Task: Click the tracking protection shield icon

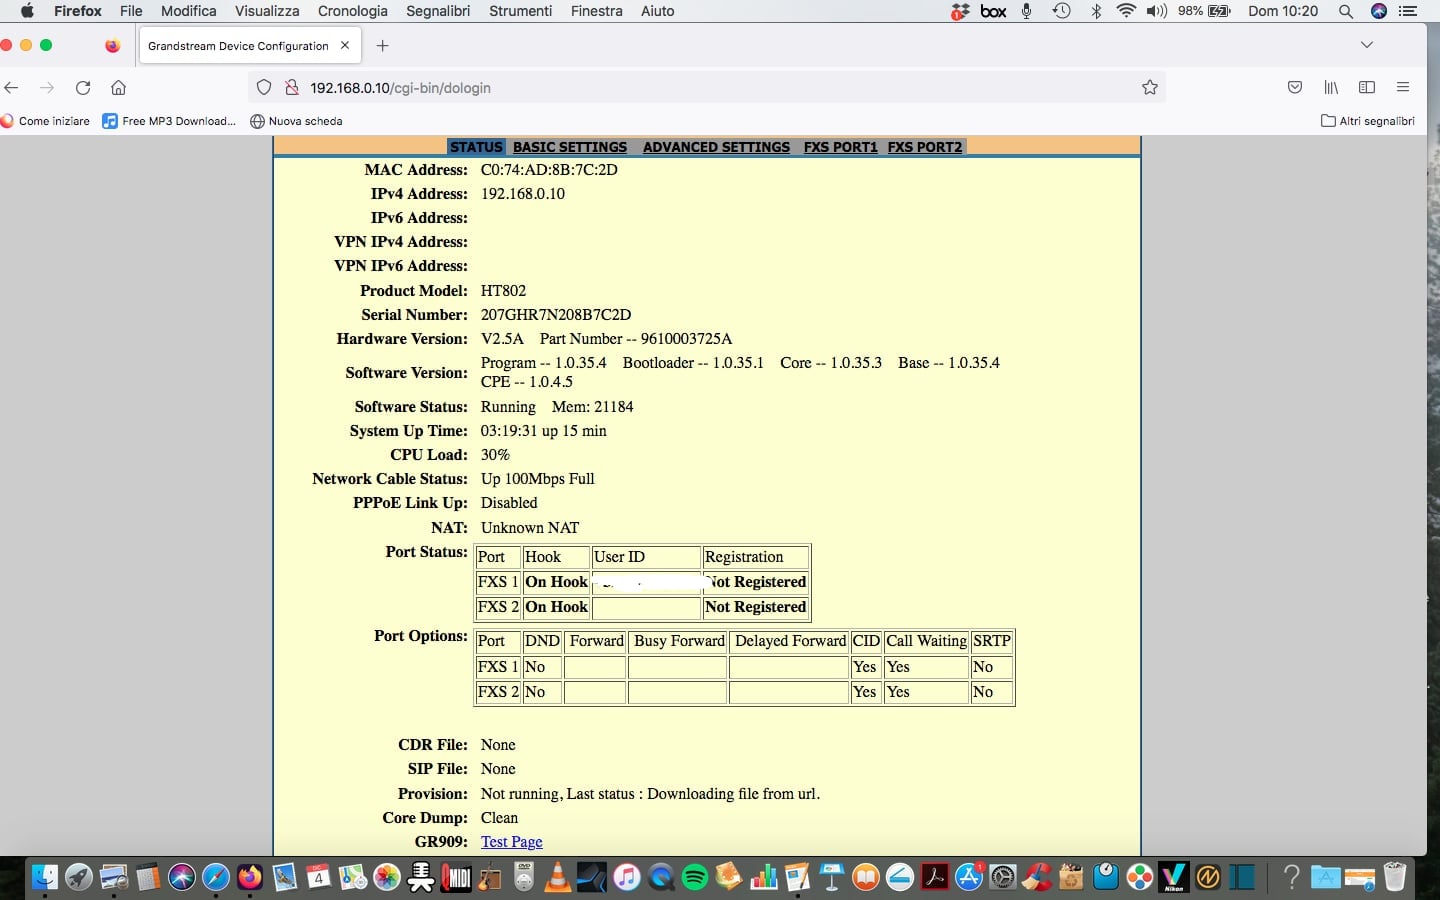Action: (x=264, y=88)
